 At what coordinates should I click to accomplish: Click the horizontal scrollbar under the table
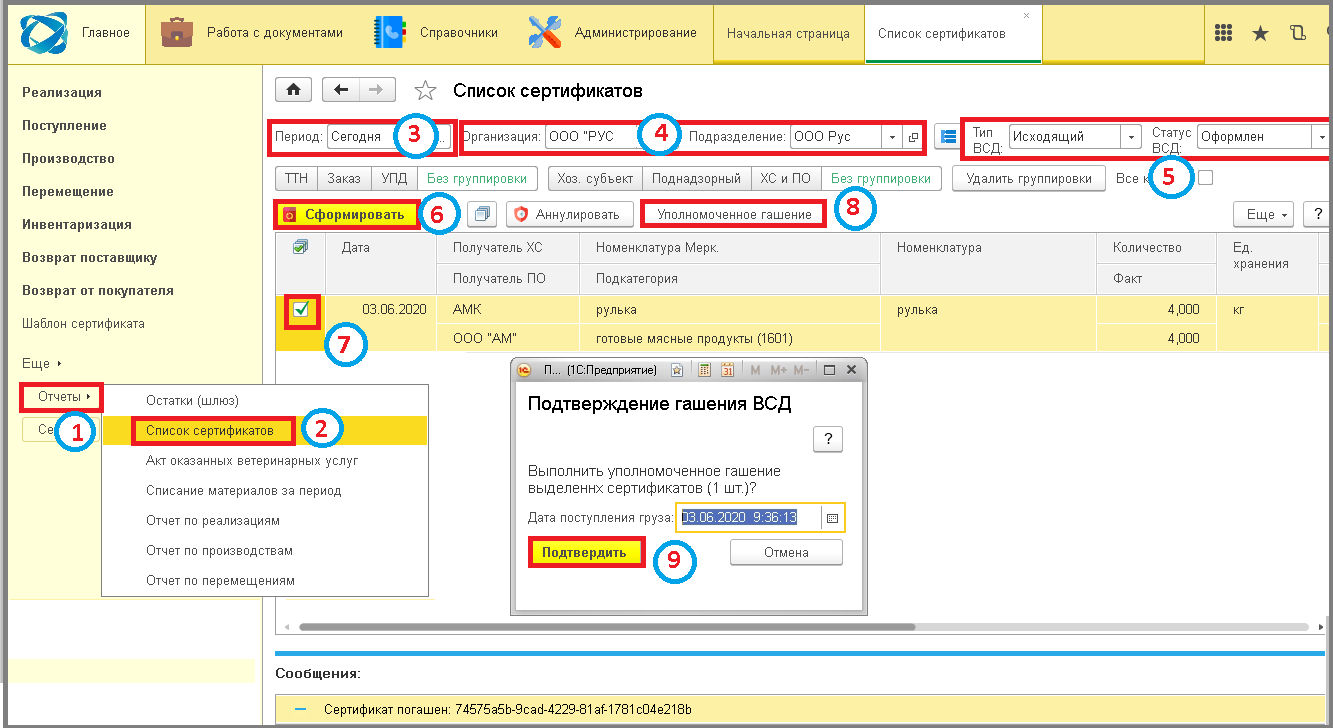(606, 627)
